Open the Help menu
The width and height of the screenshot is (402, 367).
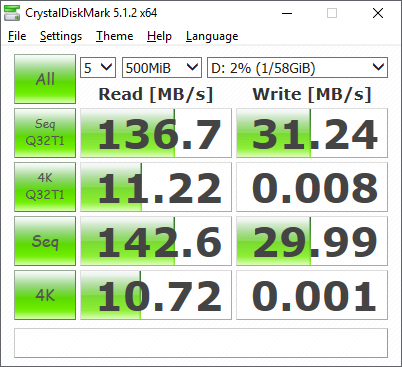[x=159, y=36]
